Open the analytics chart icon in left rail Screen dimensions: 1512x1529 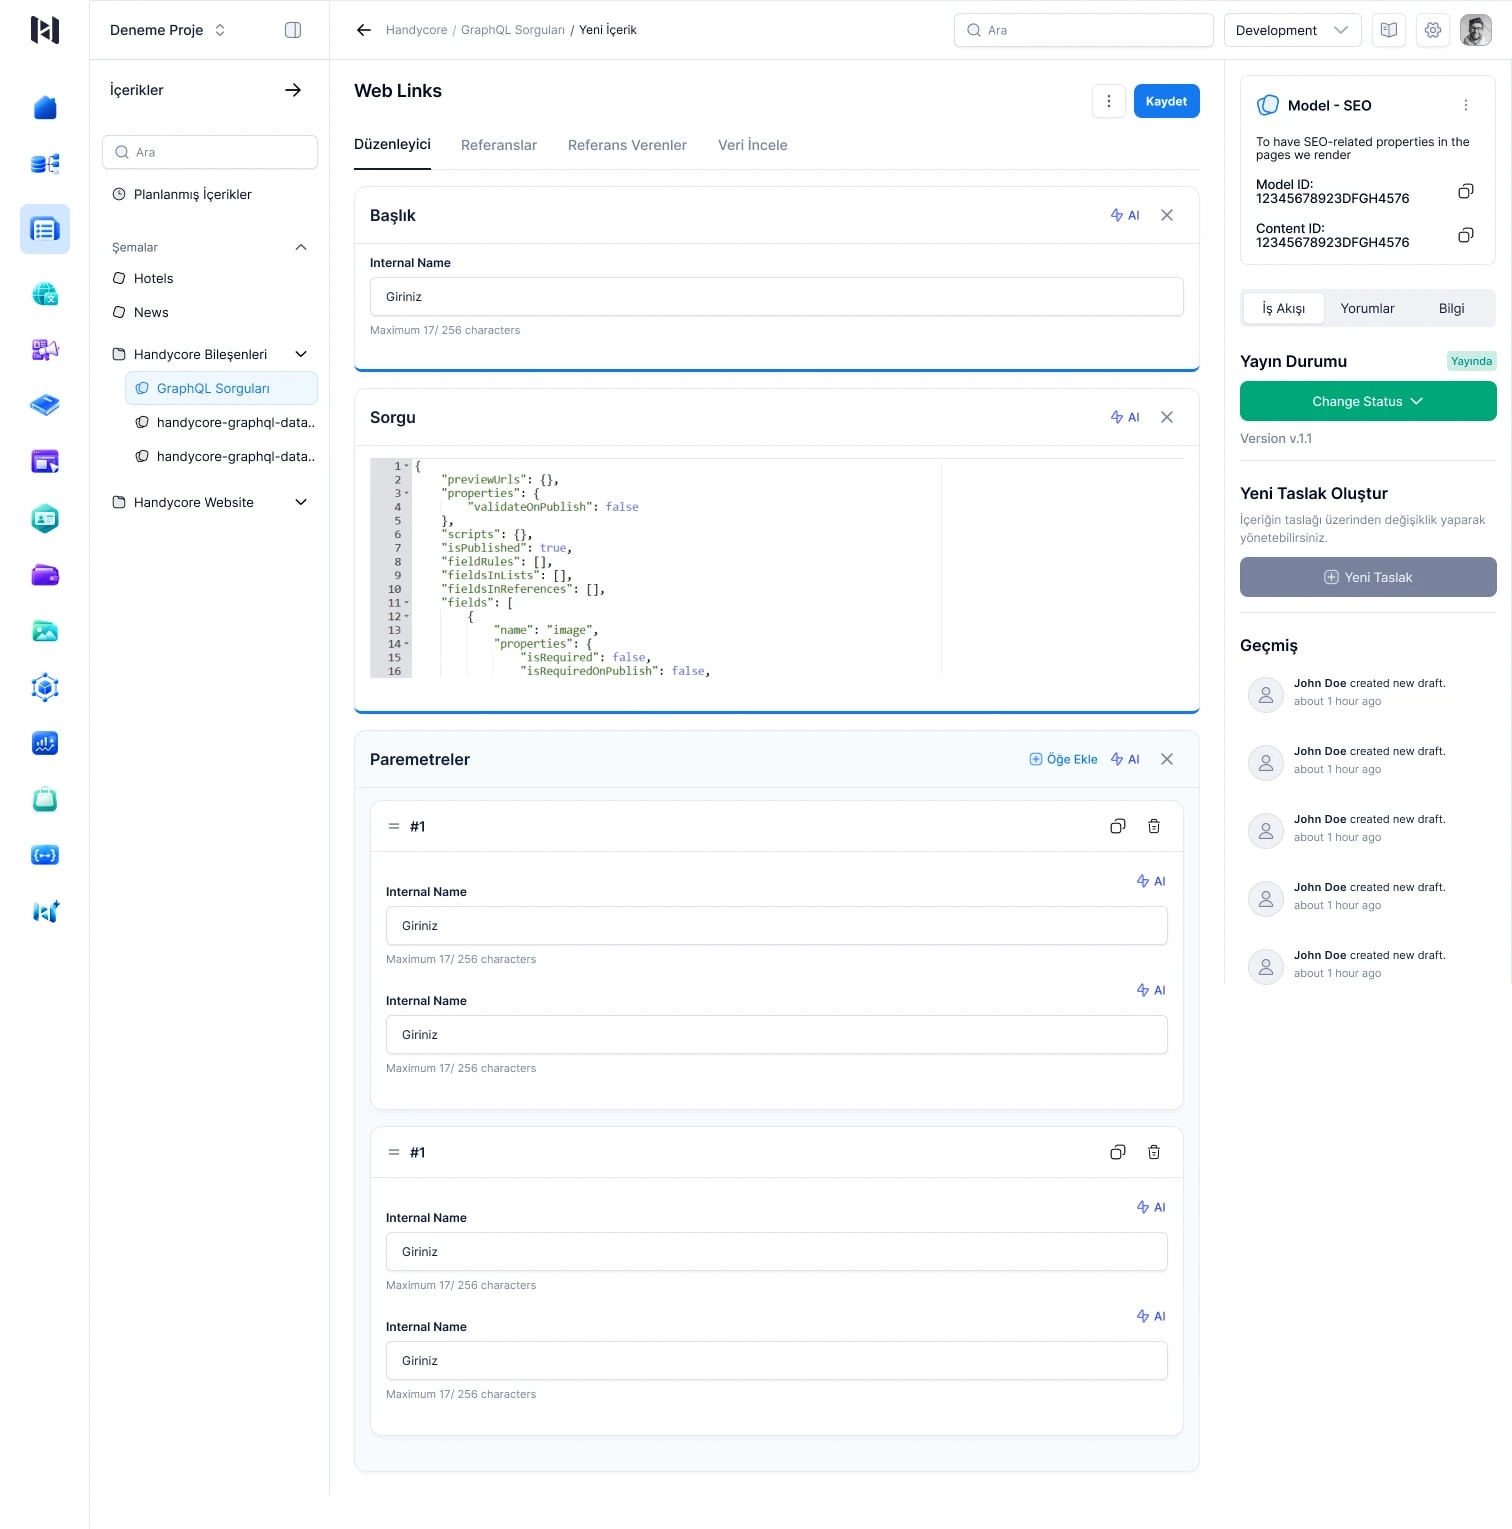pos(45,743)
